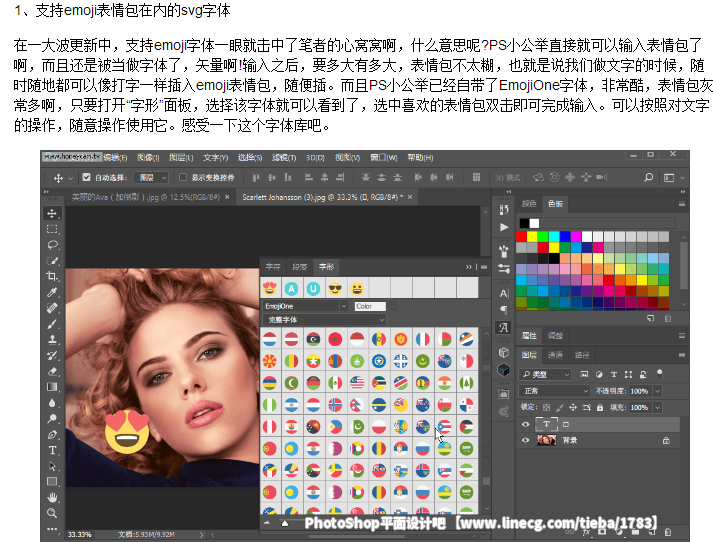Select the Crop tool
This screenshot has width=713, height=542.
[x=52, y=276]
